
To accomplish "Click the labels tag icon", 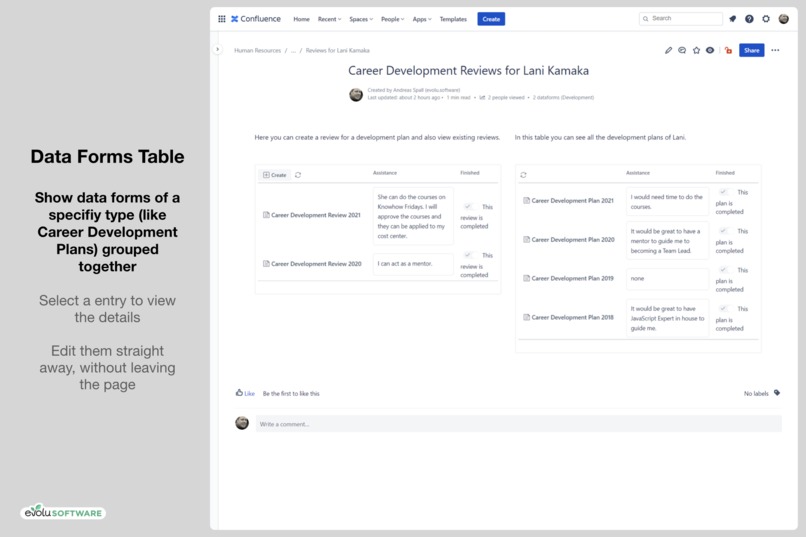I will pos(777,393).
